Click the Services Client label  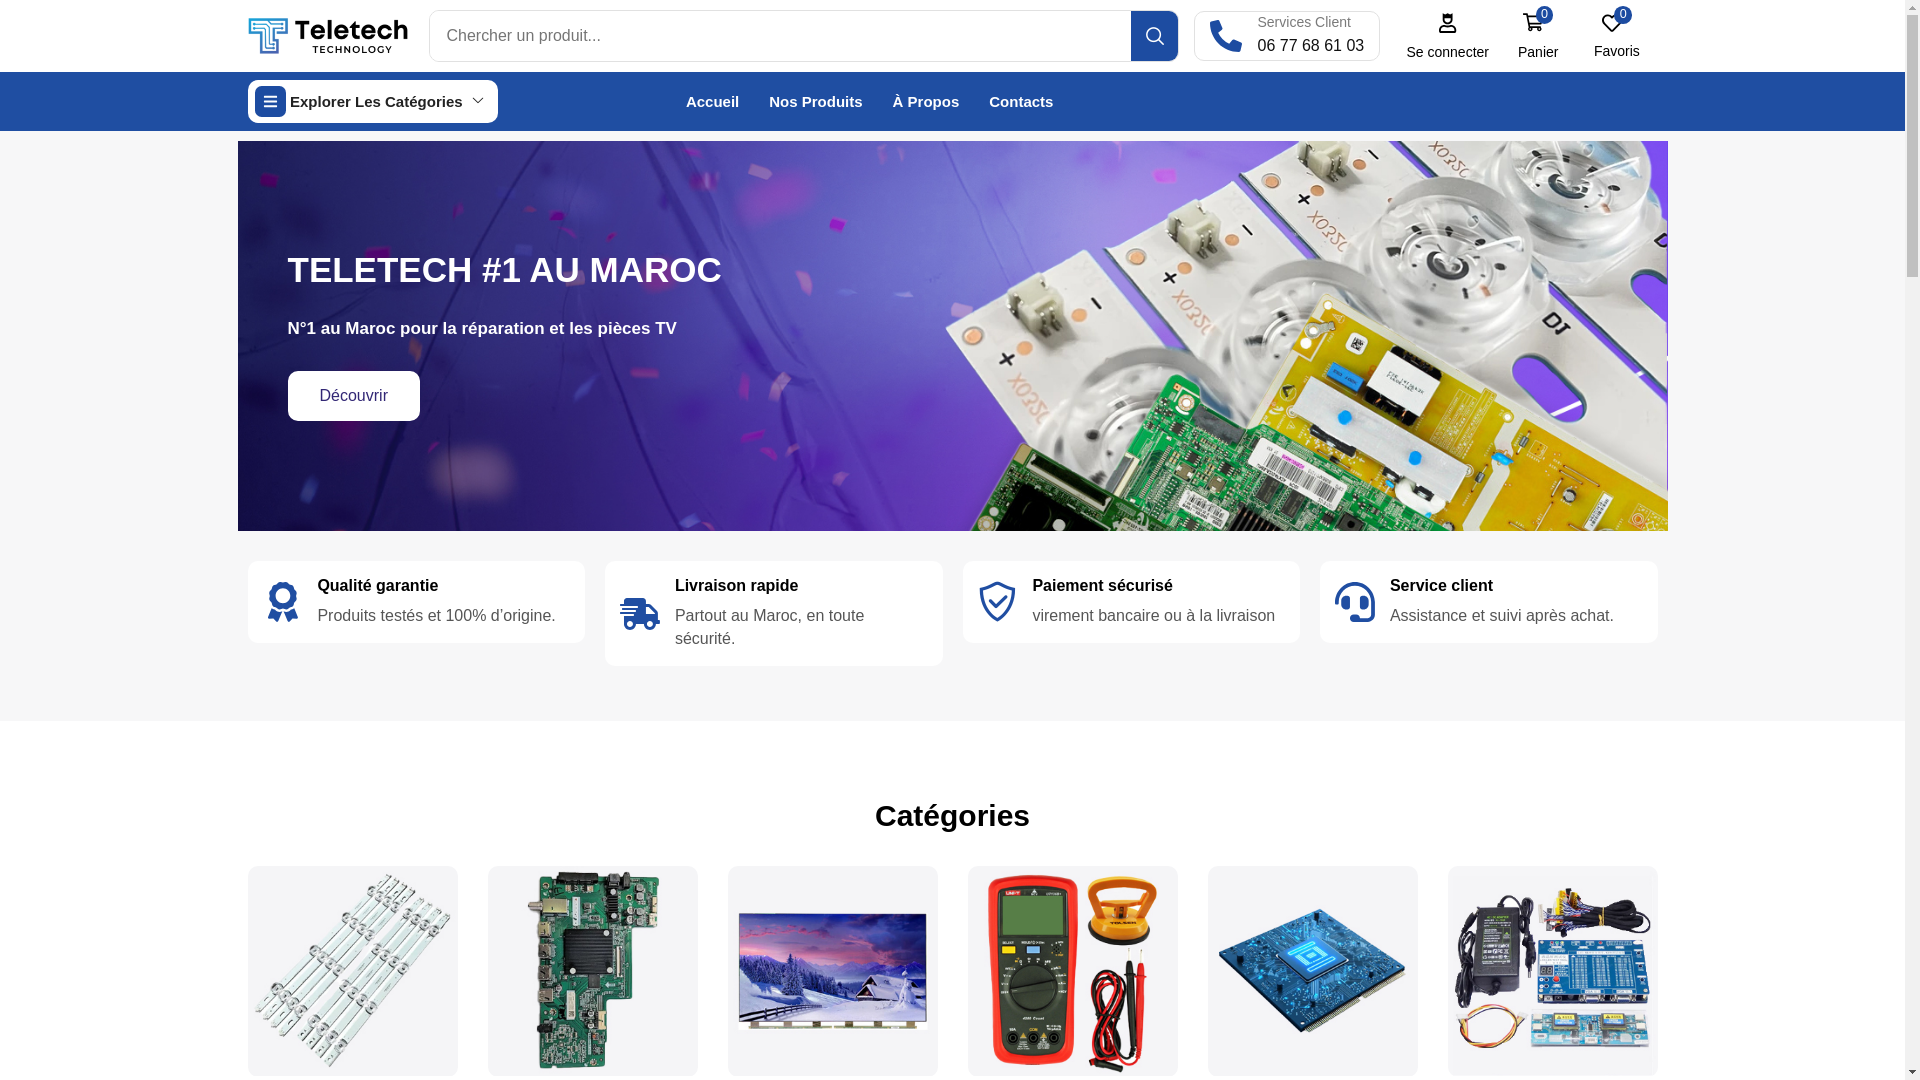coord(1304,22)
